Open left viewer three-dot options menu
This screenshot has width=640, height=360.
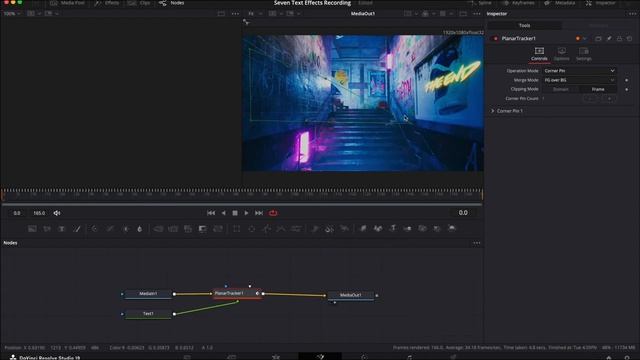coord(235,13)
